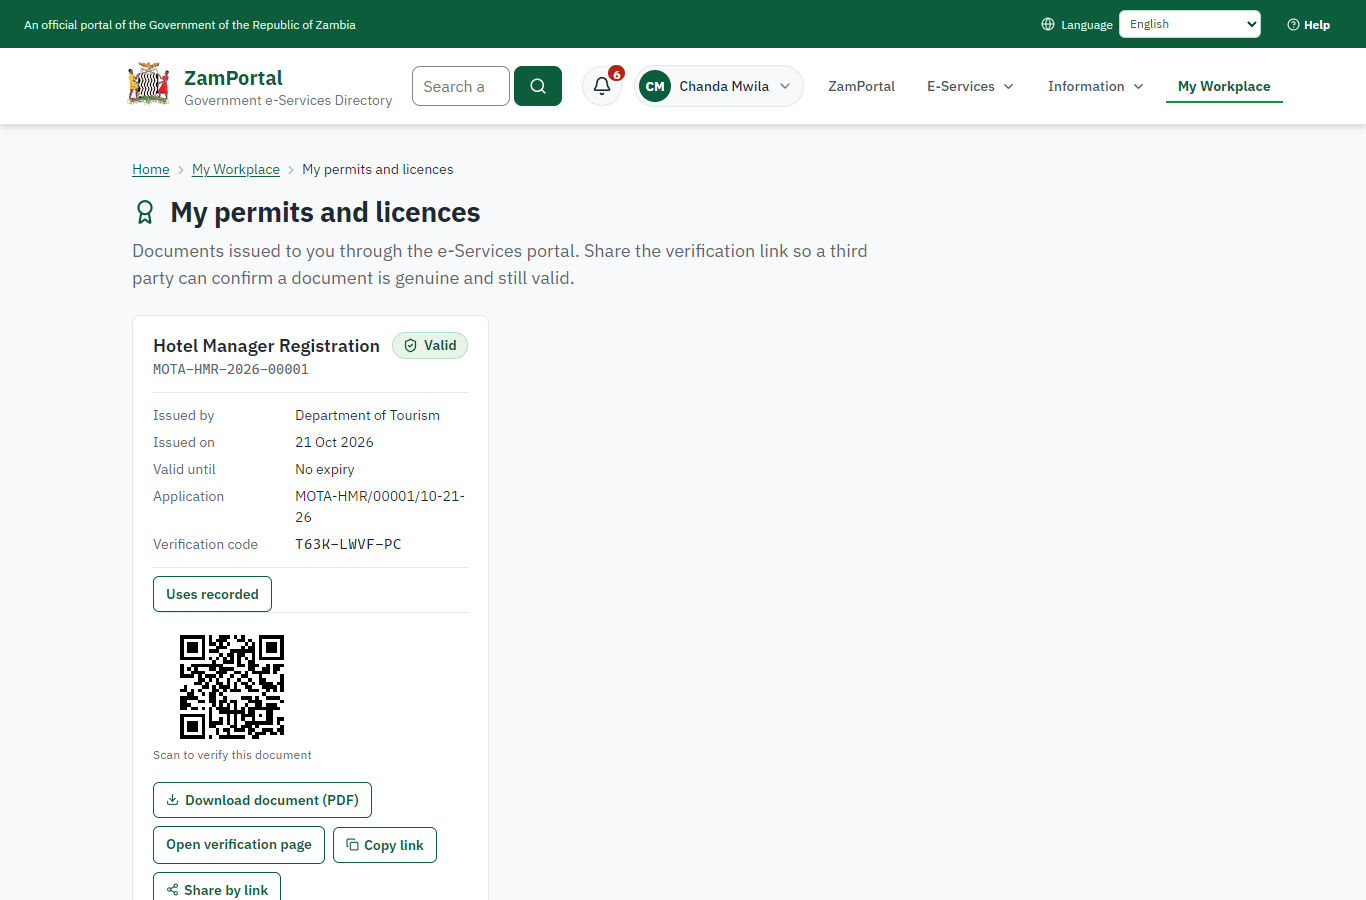
Task: Click the Hotel Manager Registration title
Action: (266, 346)
